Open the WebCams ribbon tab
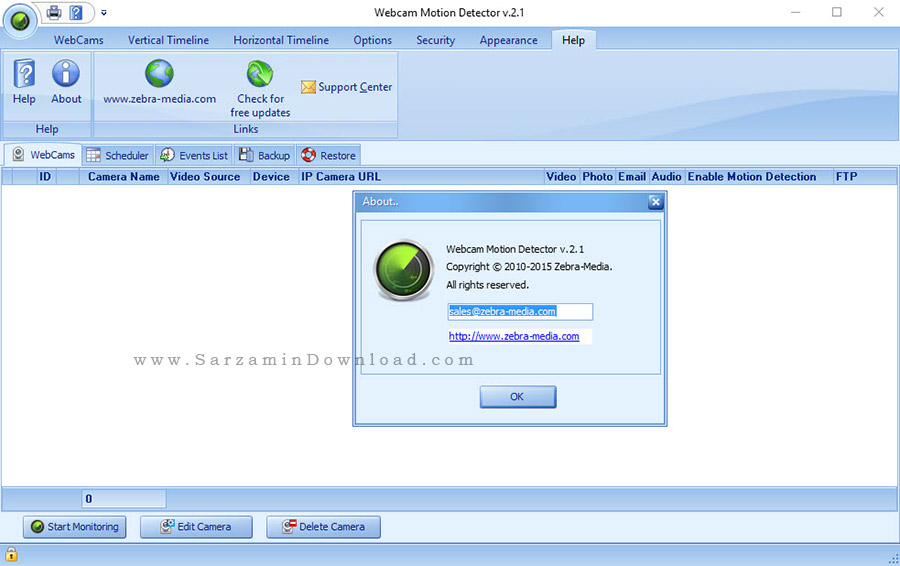The image size is (900, 566). (79, 40)
